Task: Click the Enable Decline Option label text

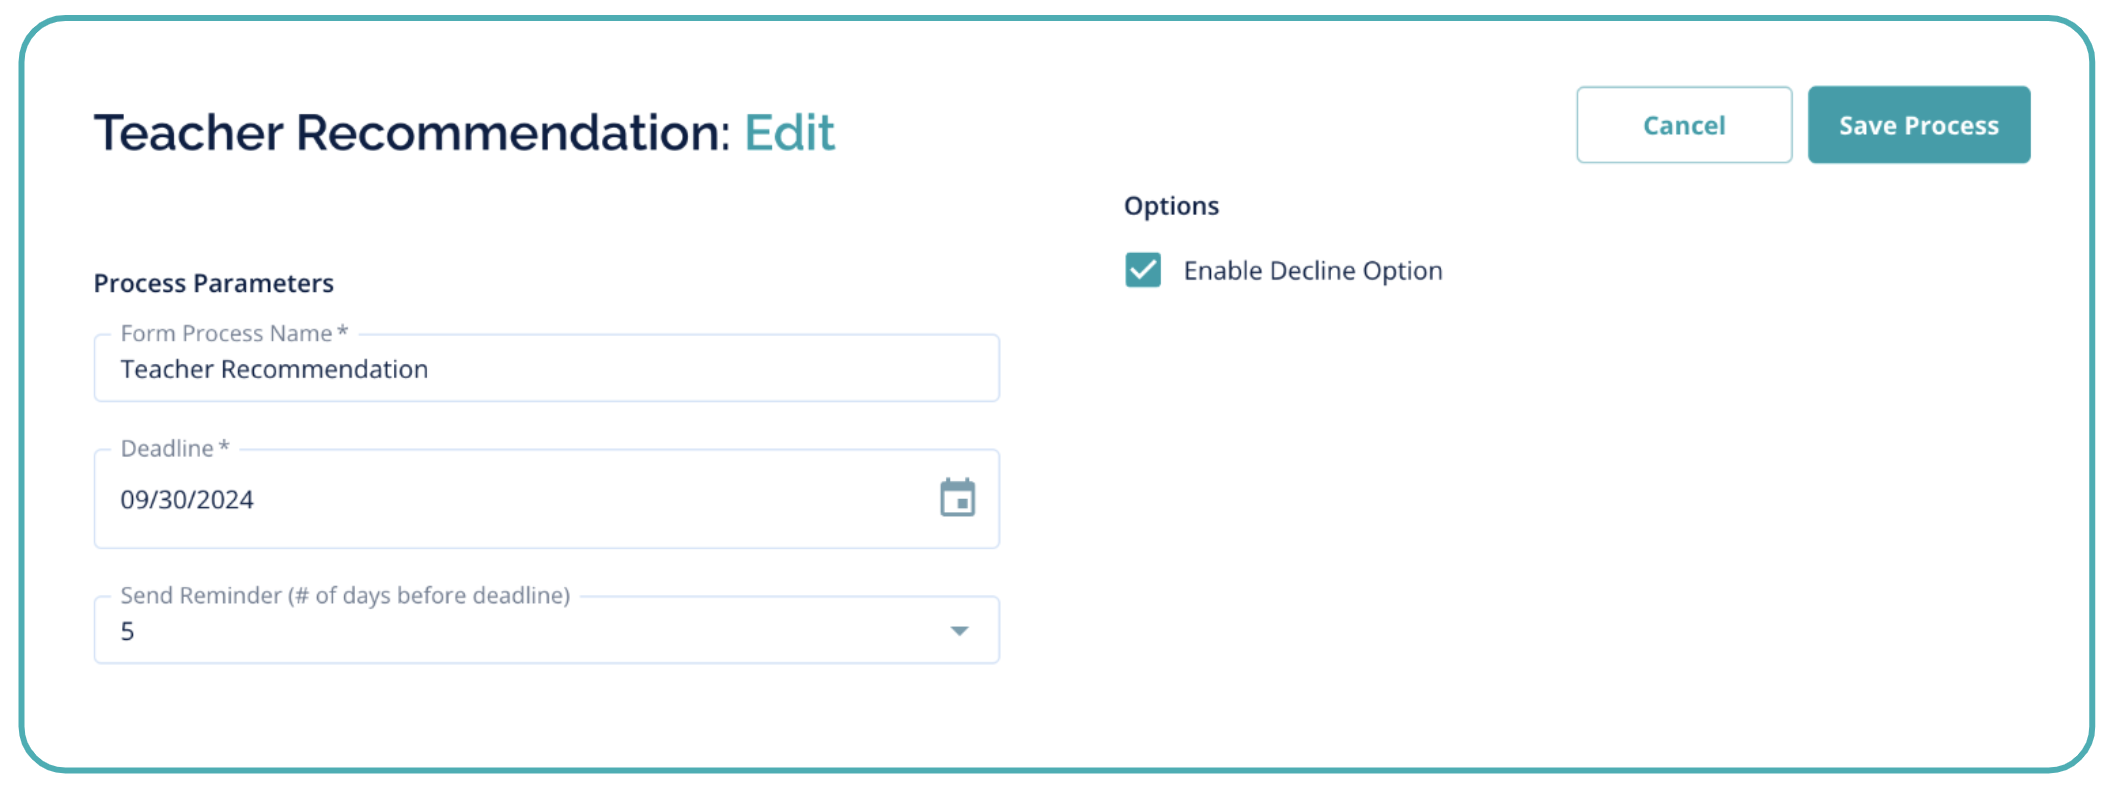Action: click(1312, 271)
